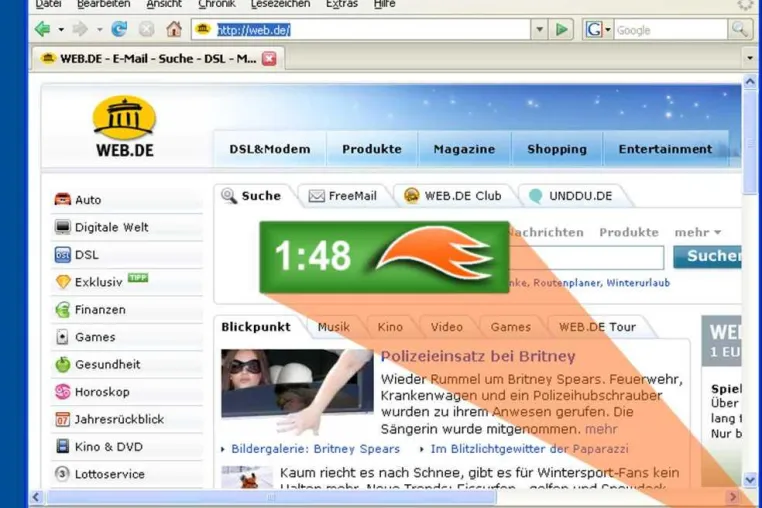This screenshot has height=508, width=762.
Task: Switch to the Kino tab
Action: [x=390, y=327]
